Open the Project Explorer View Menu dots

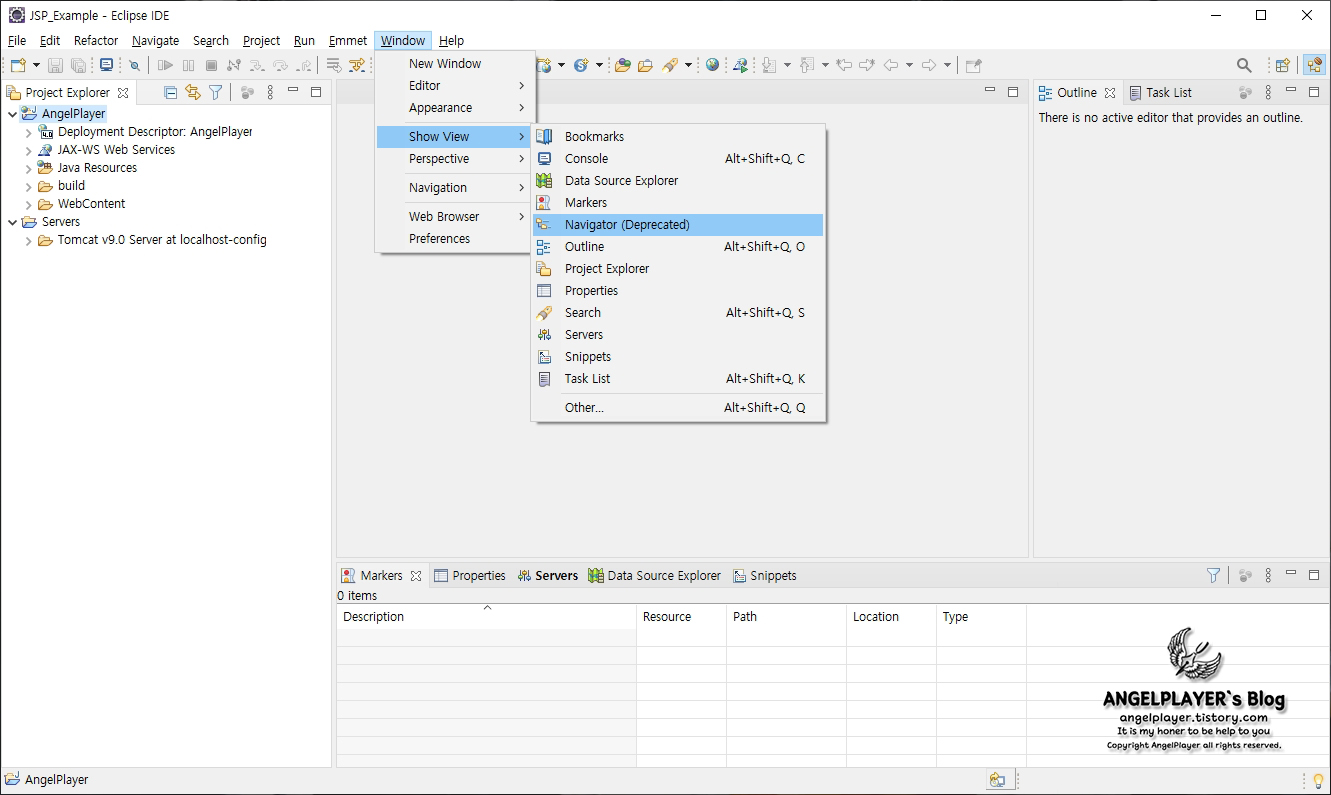[x=270, y=92]
